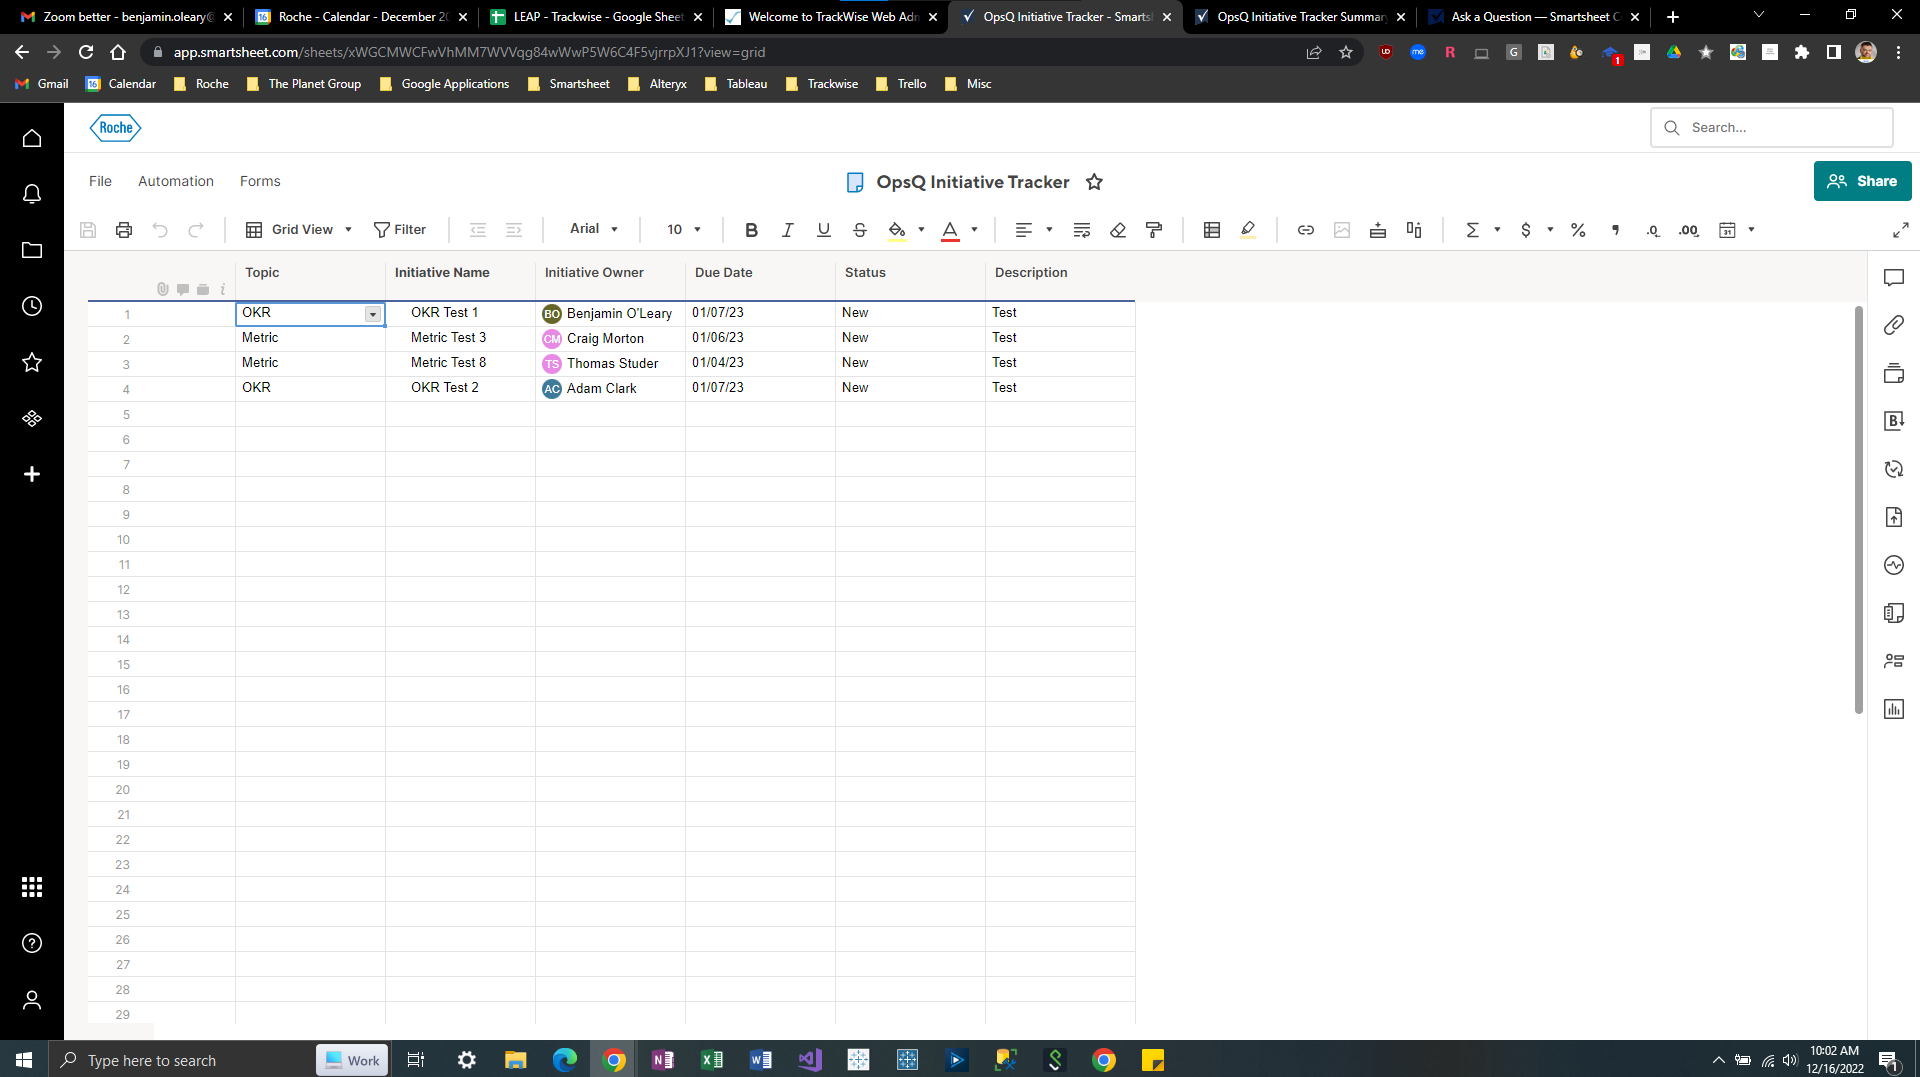This screenshot has height=1077, width=1920.
Task: Open the Account profile icon in sidebar
Action: tap(32, 1000)
